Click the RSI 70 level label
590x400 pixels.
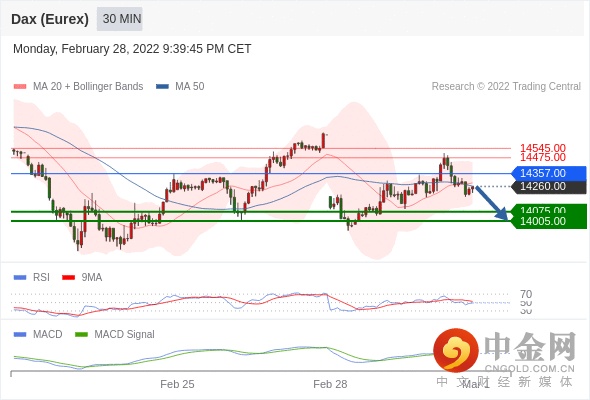point(526,294)
